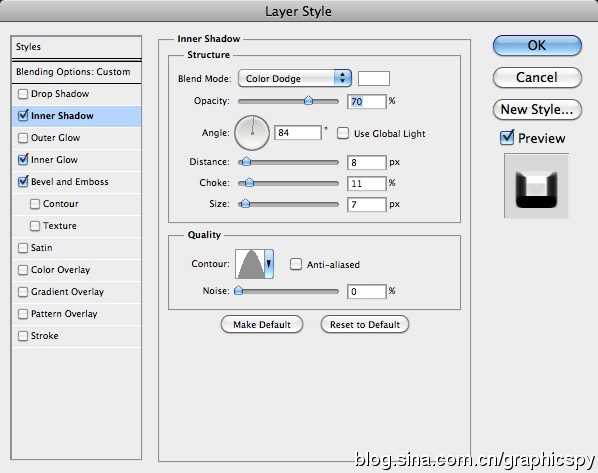Open the Blend Mode dropdown
This screenshot has width=598, height=473.
coord(294,79)
